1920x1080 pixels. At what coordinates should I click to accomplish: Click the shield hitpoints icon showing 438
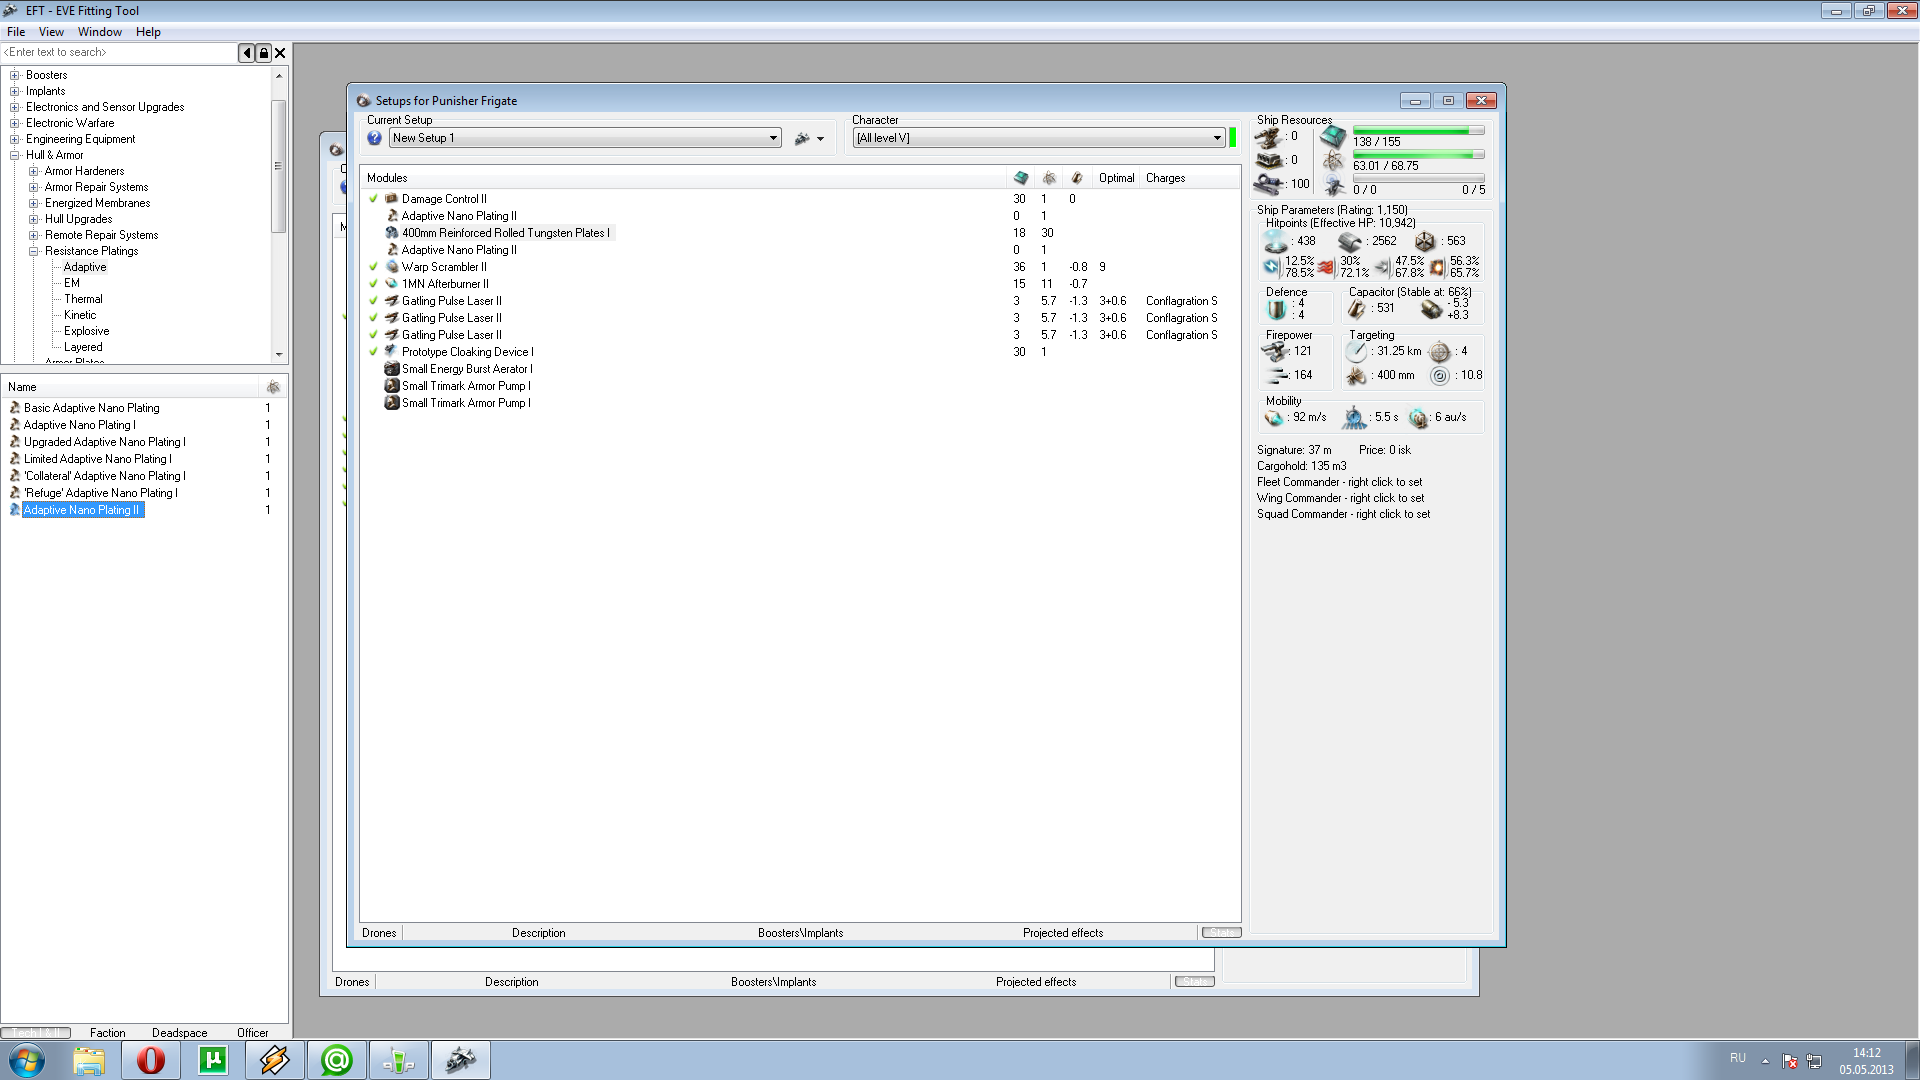click(1275, 242)
